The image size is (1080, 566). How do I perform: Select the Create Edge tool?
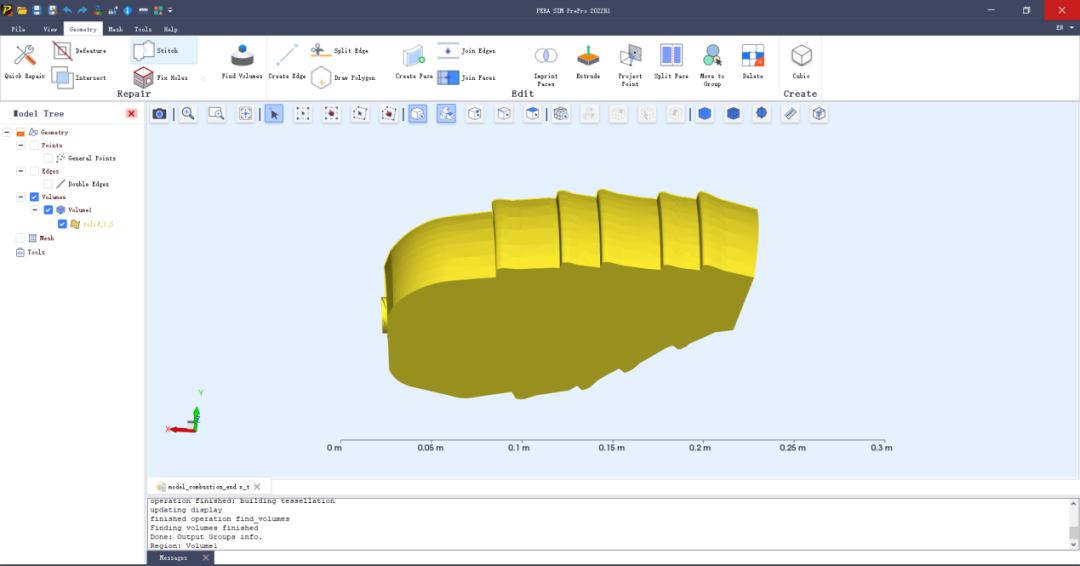(287, 62)
